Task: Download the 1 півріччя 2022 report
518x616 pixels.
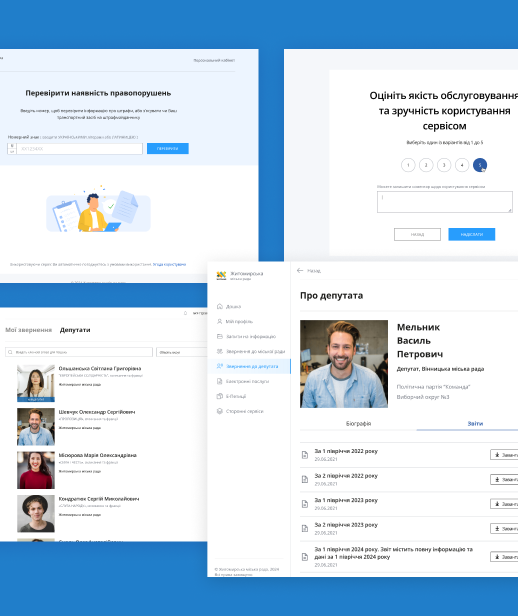Action: [x=504, y=455]
